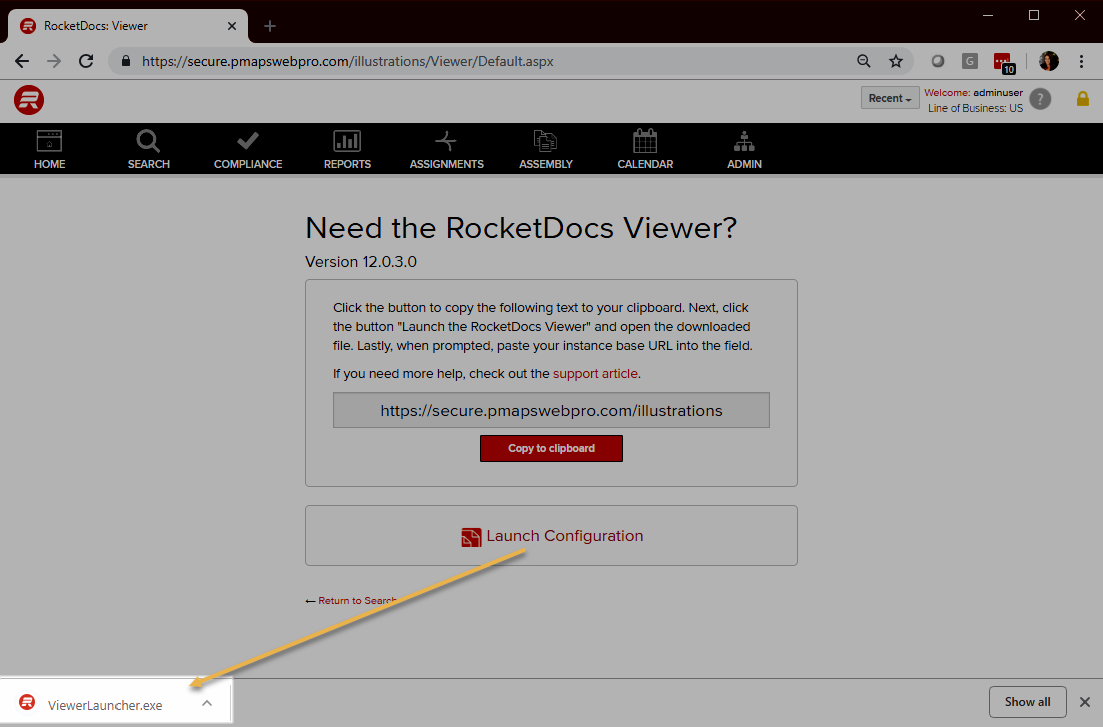Click Show all downloads button

(1027, 702)
